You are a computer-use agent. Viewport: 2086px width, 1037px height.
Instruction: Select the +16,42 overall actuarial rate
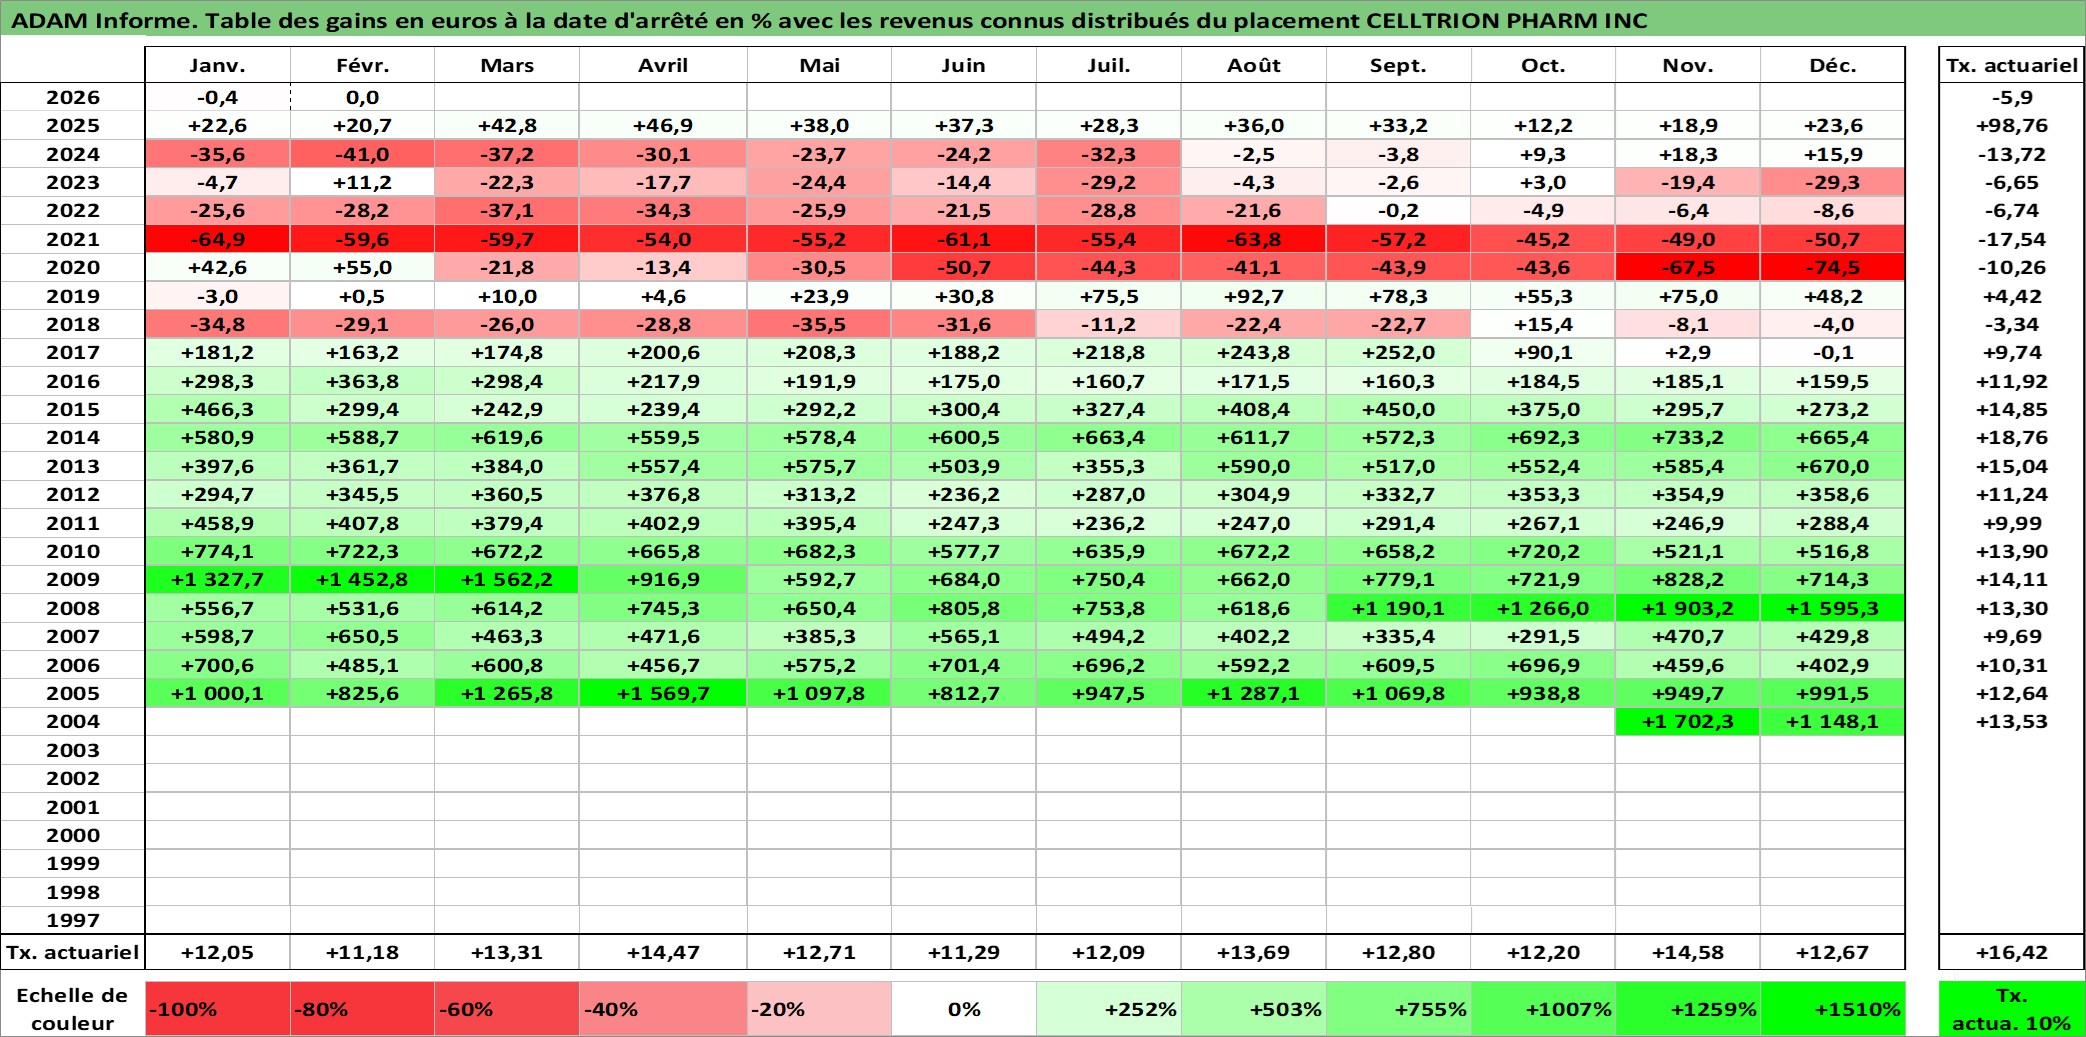(2011, 952)
